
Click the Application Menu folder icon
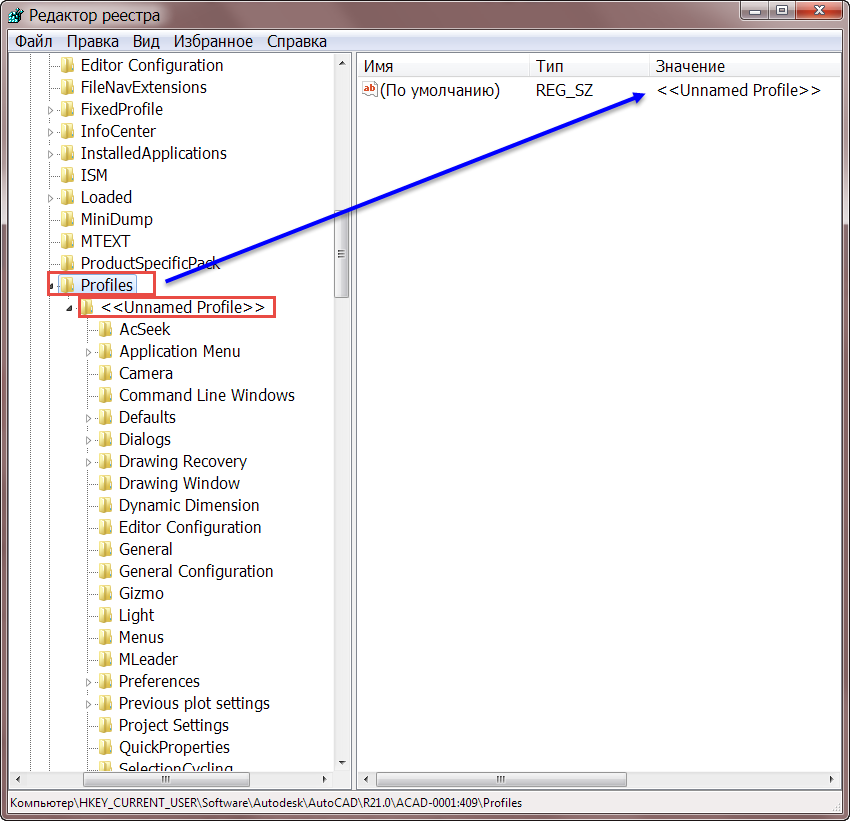point(106,351)
